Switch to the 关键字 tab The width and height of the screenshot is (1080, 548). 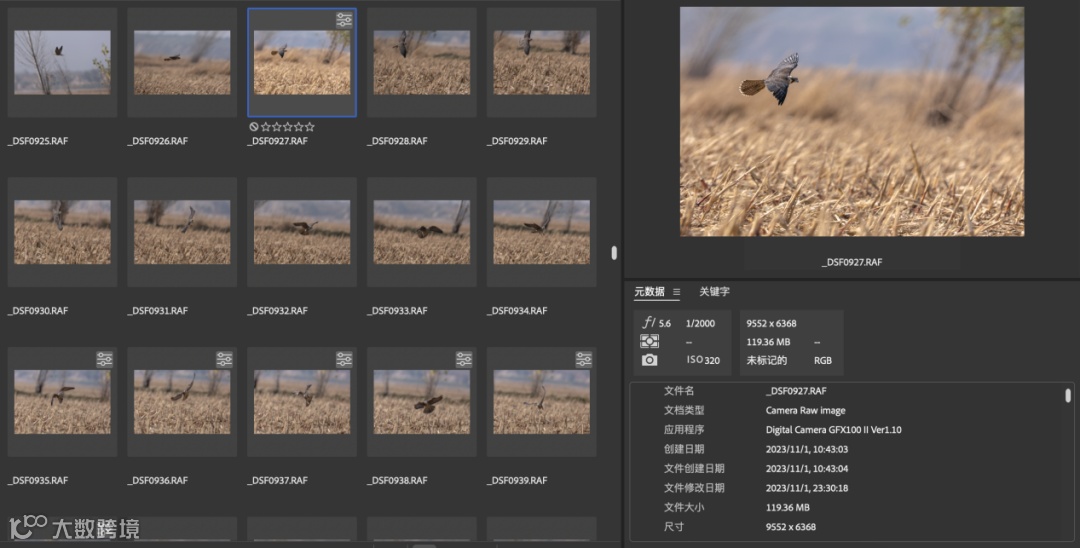click(714, 291)
